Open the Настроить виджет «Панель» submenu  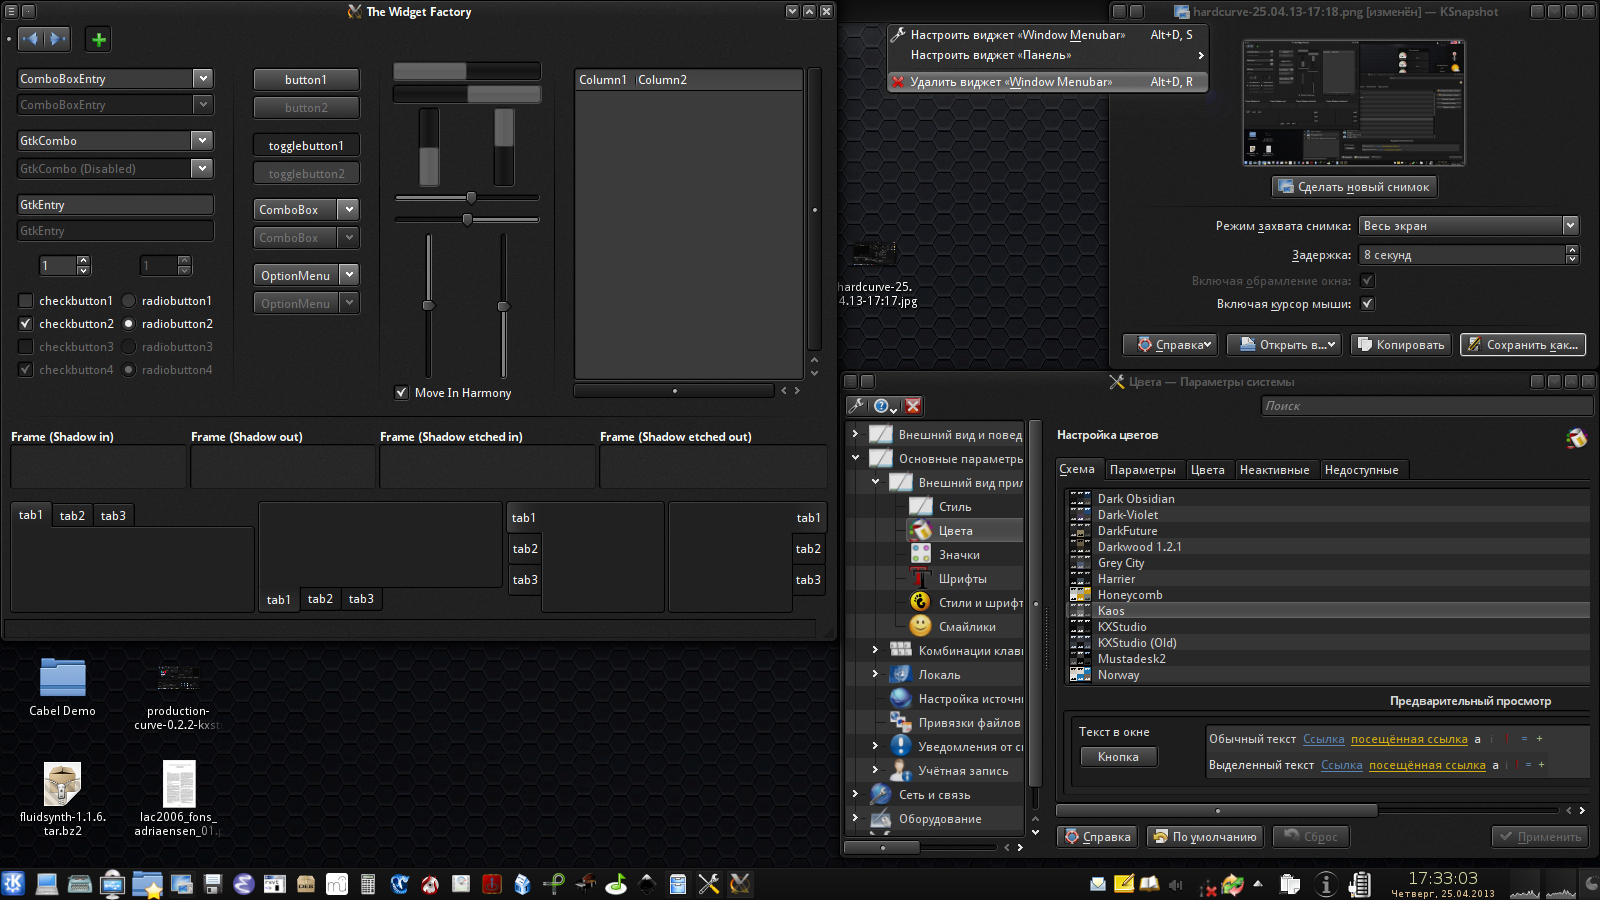(x=1047, y=55)
